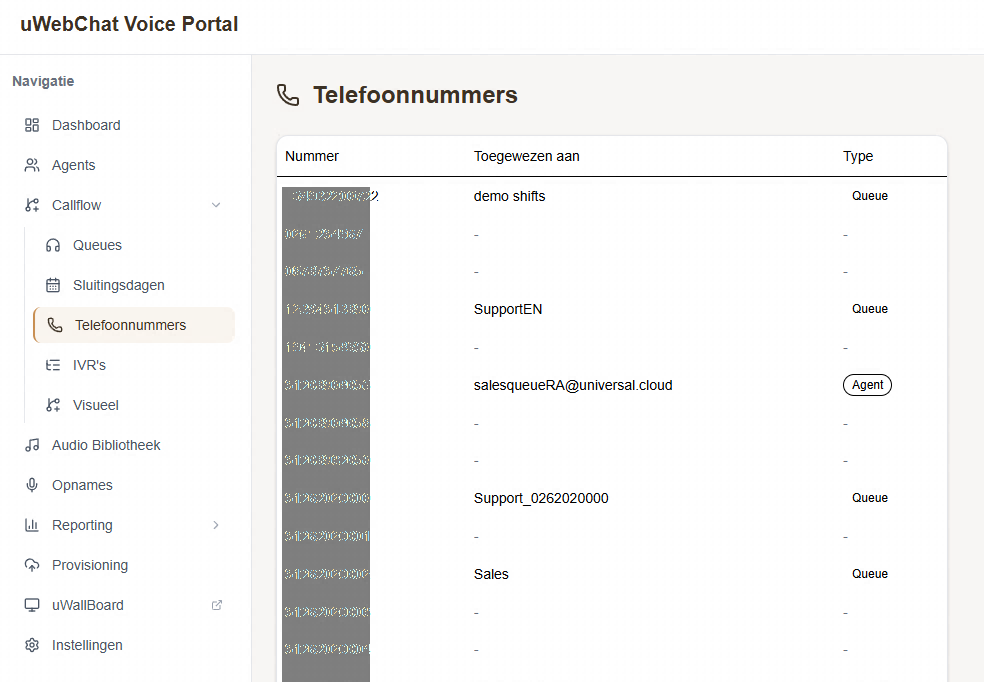Click the uWebChat Voice Portal title

point(129,24)
